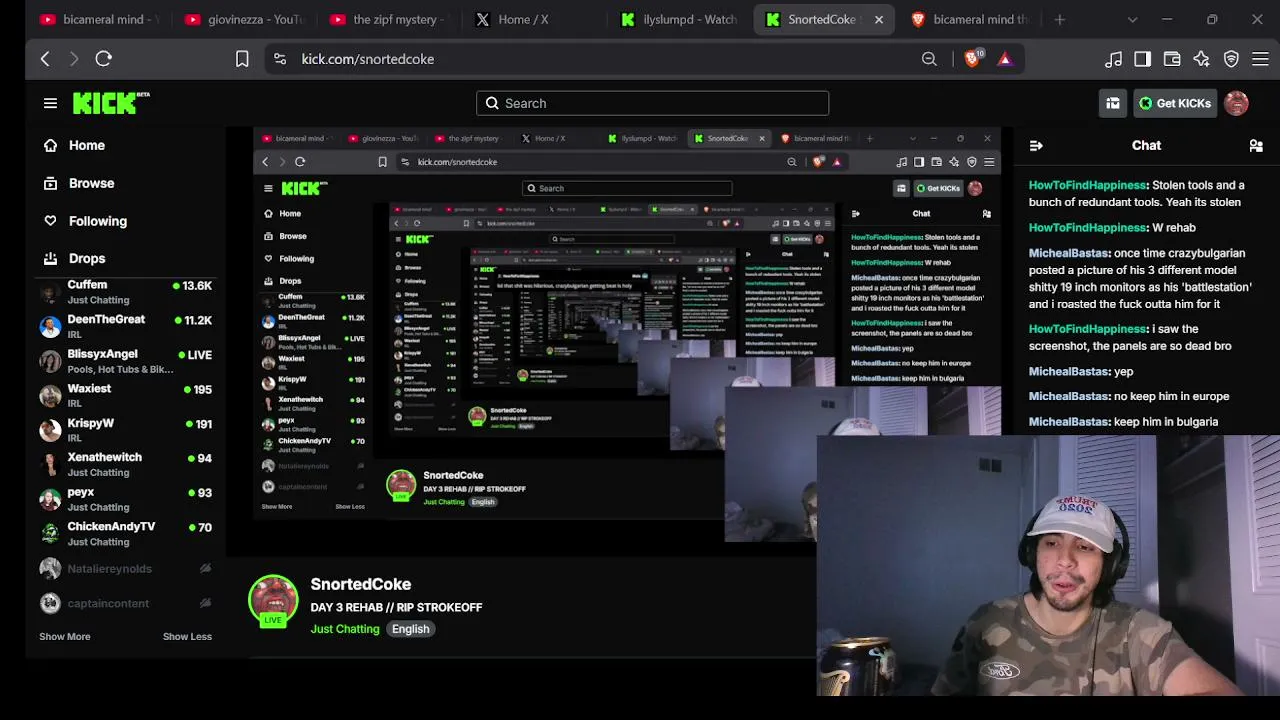The image size is (1280, 720).
Task: Switch to the giovinezza YouTube tab
Action: pyautogui.click(x=244, y=19)
